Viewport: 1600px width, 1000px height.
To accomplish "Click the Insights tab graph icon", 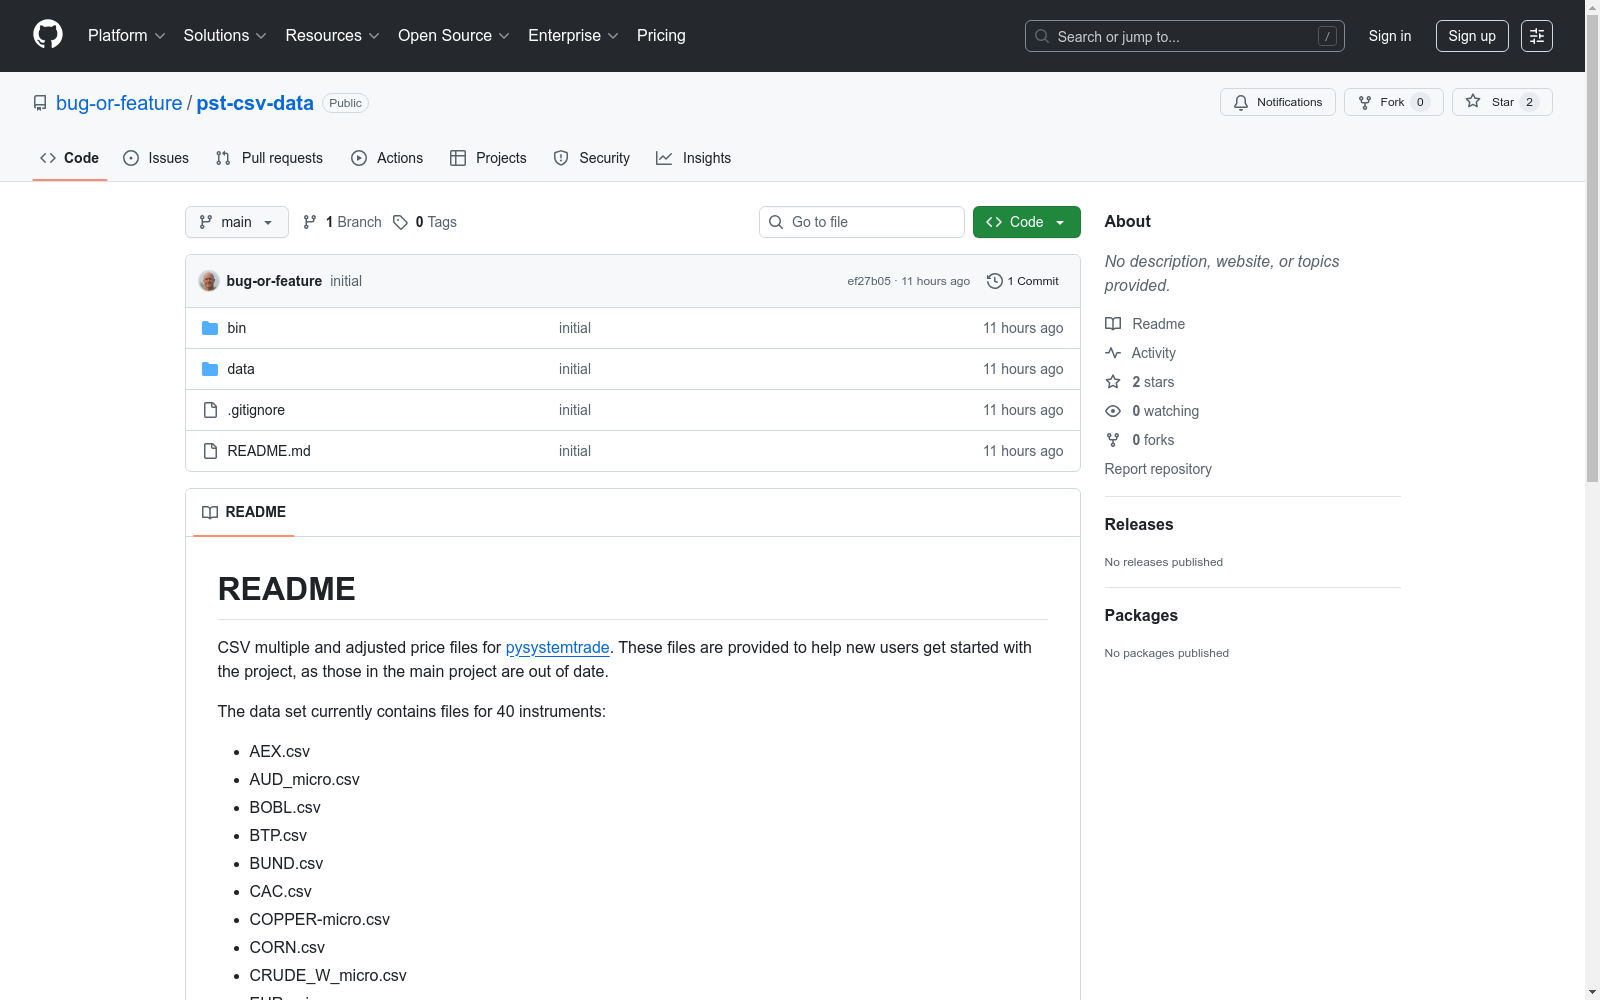I will tap(664, 158).
